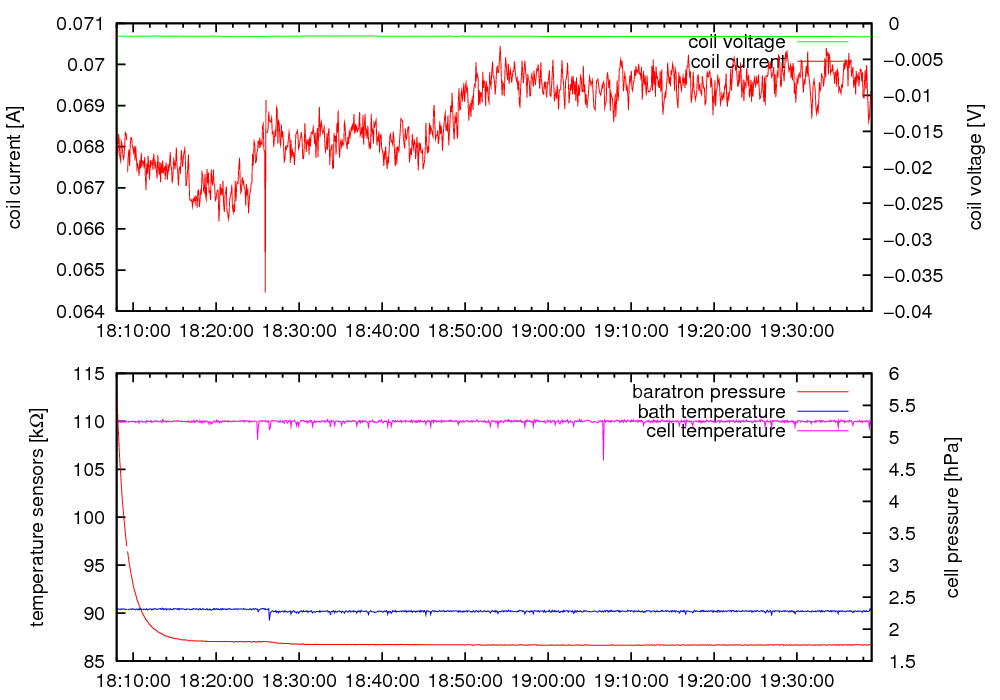The image size is (1000, 700).
Task: Click the "coil voltage" legend label
Action: (x=736, y=42)
